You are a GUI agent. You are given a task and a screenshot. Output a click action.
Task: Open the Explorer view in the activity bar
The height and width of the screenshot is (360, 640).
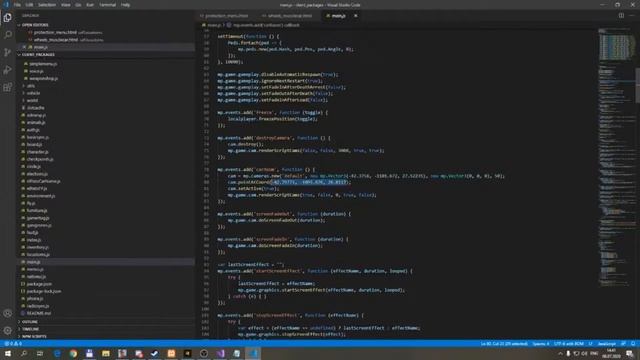[7, 18]
